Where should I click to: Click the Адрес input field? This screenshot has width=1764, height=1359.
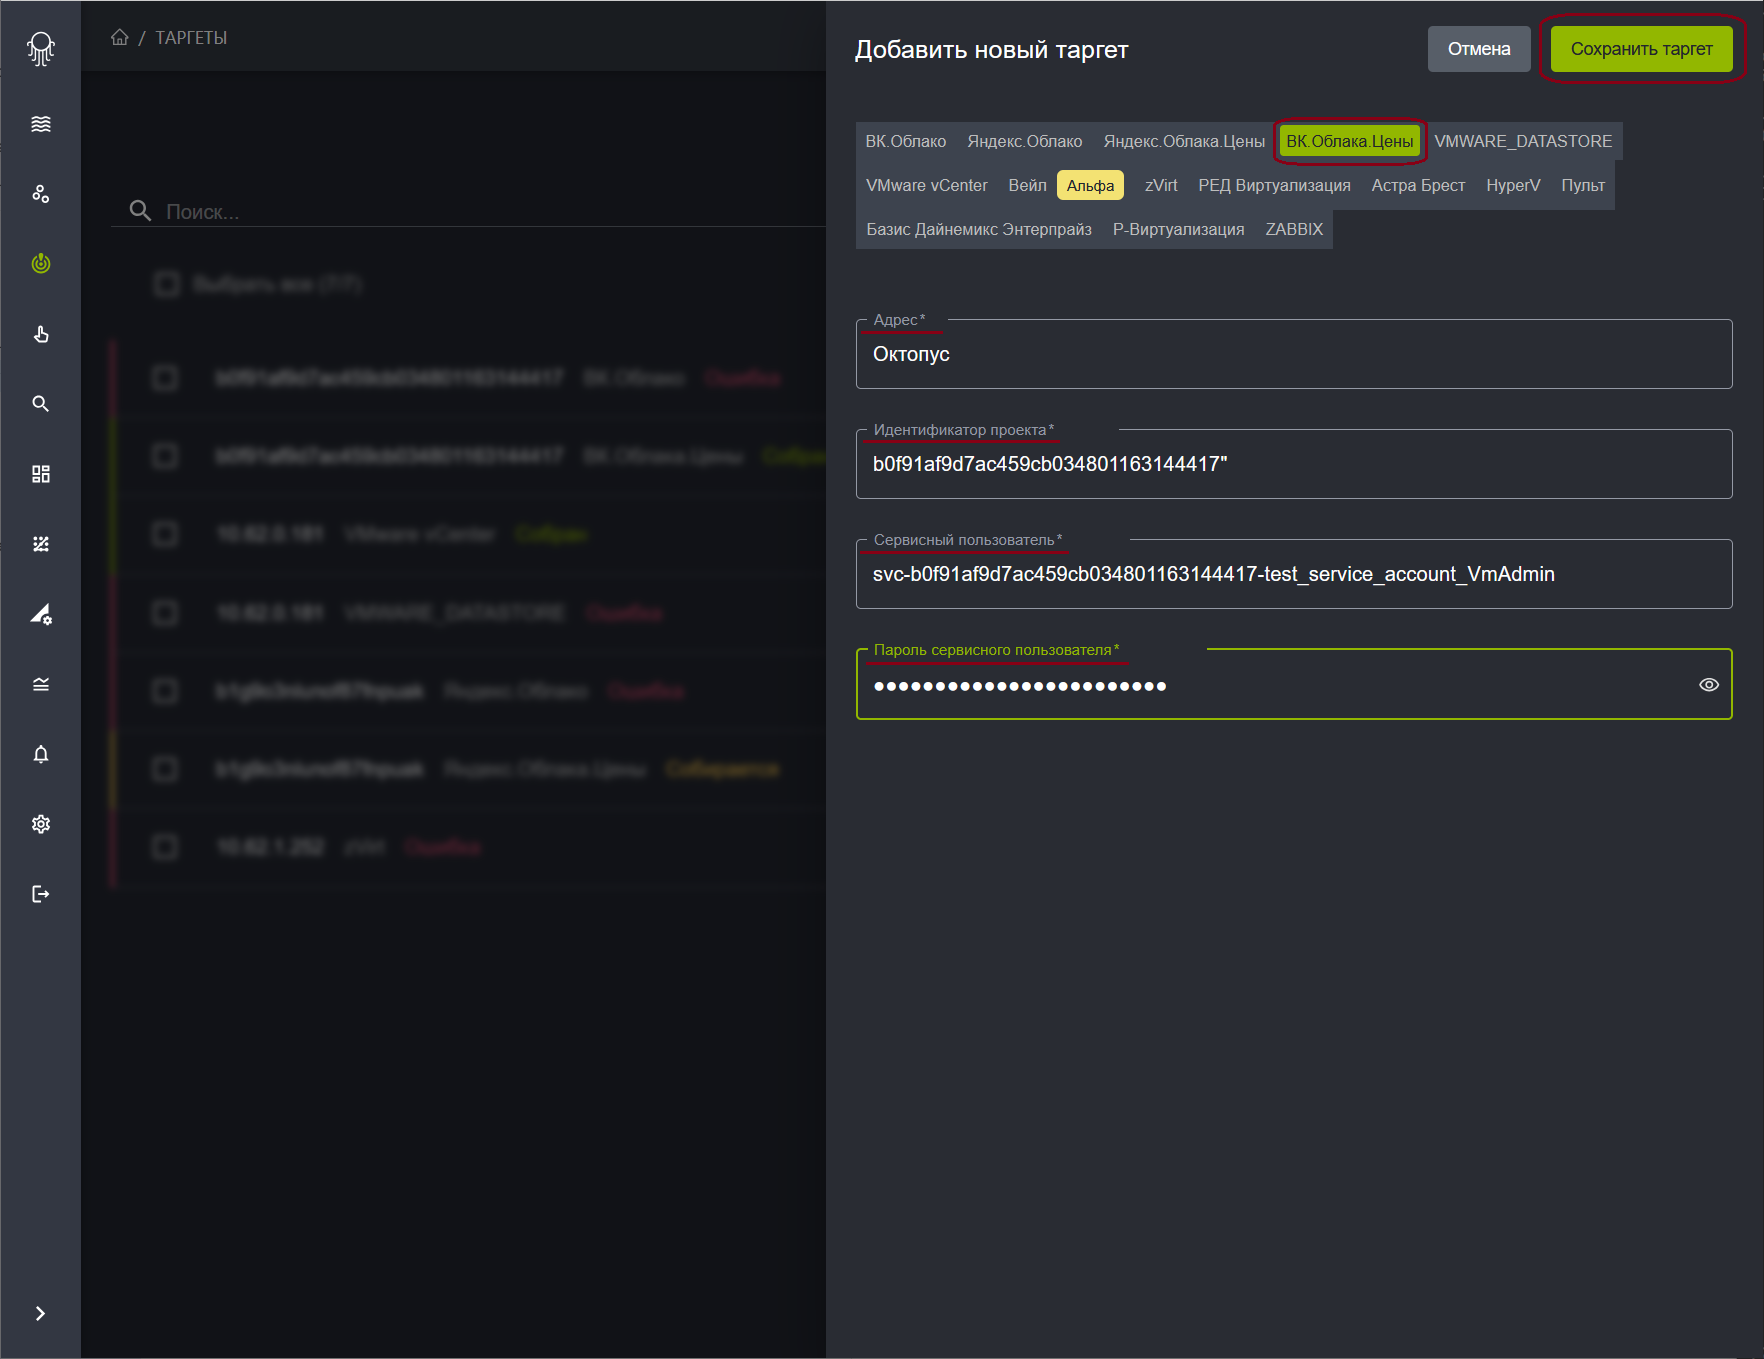(1294, 354)
